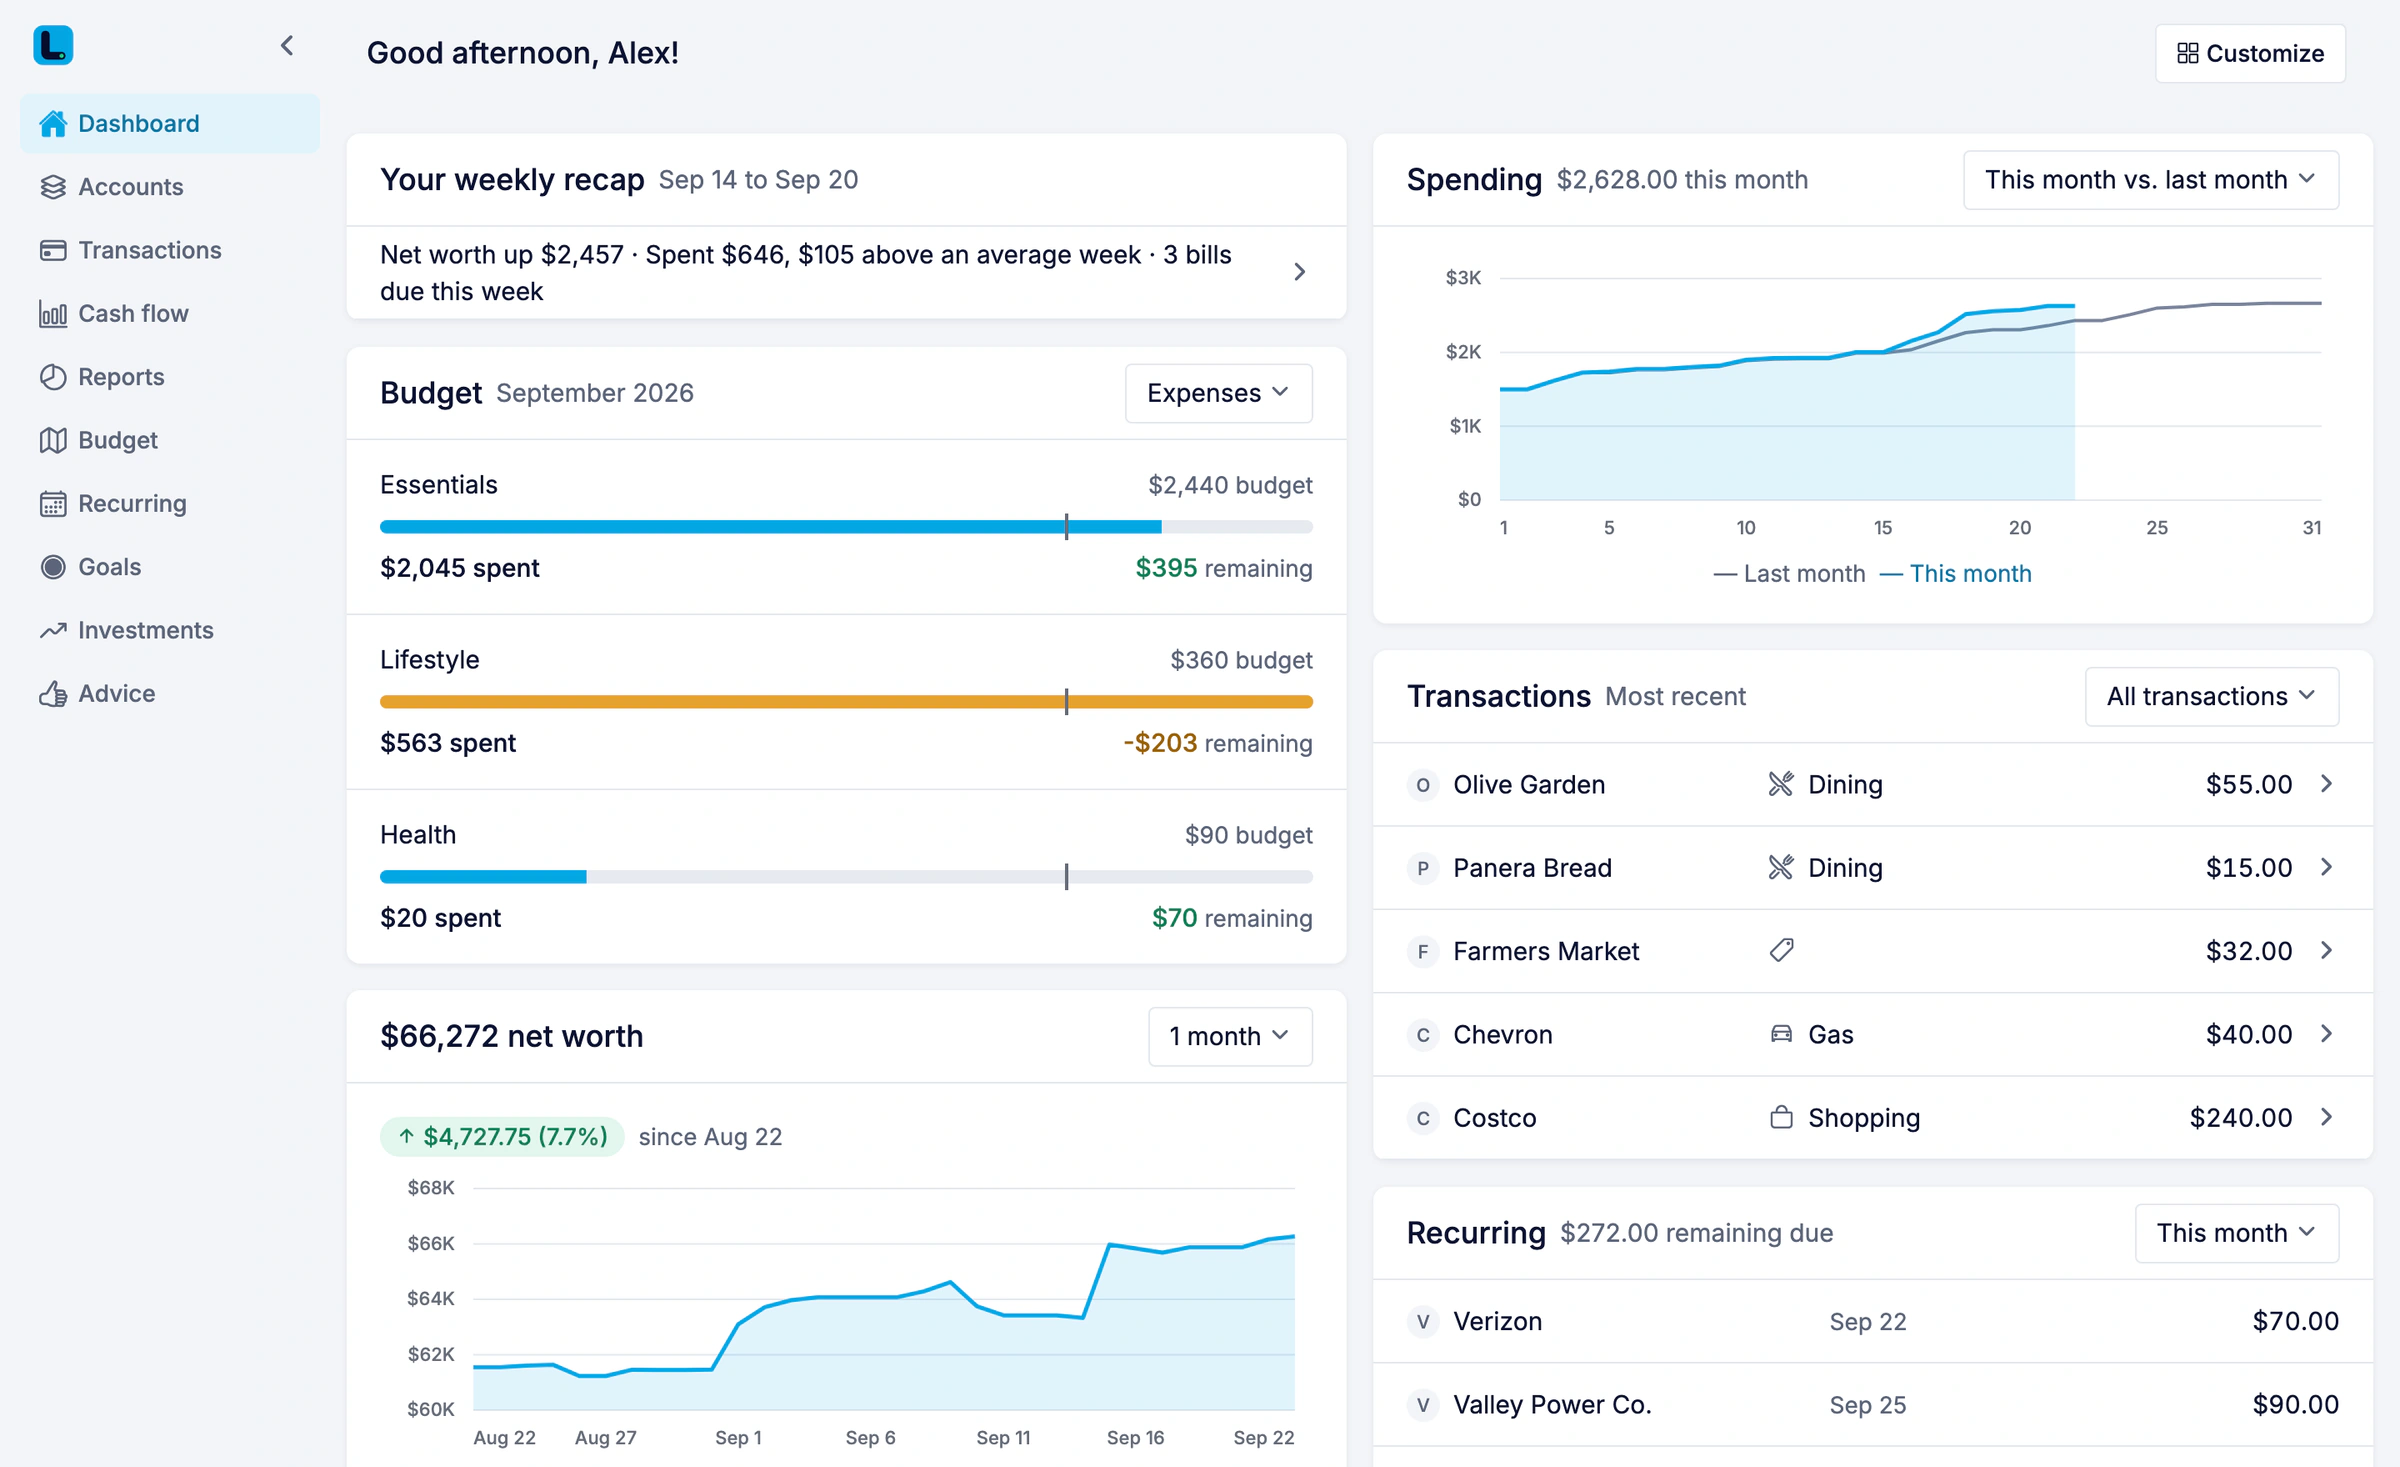Open Cash flow in the sidebar

[170, 314]
